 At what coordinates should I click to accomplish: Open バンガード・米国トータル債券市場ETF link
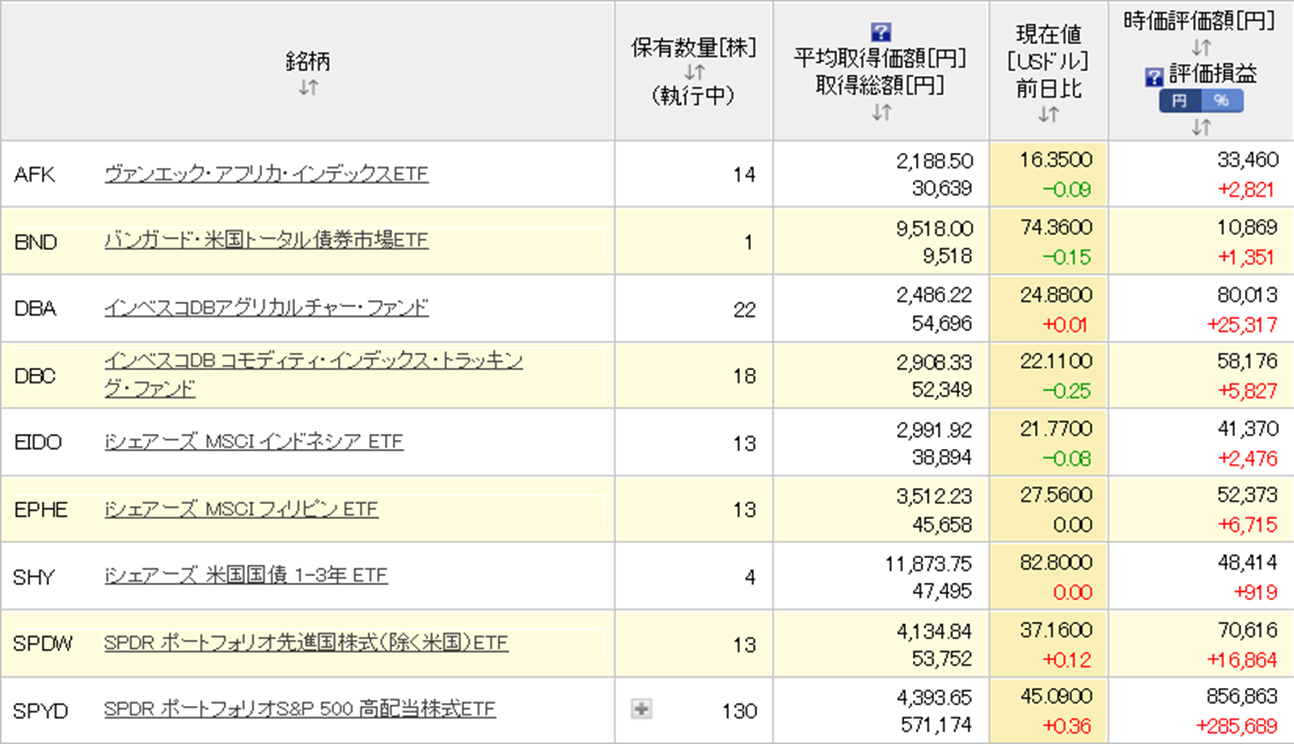point(266,241)
